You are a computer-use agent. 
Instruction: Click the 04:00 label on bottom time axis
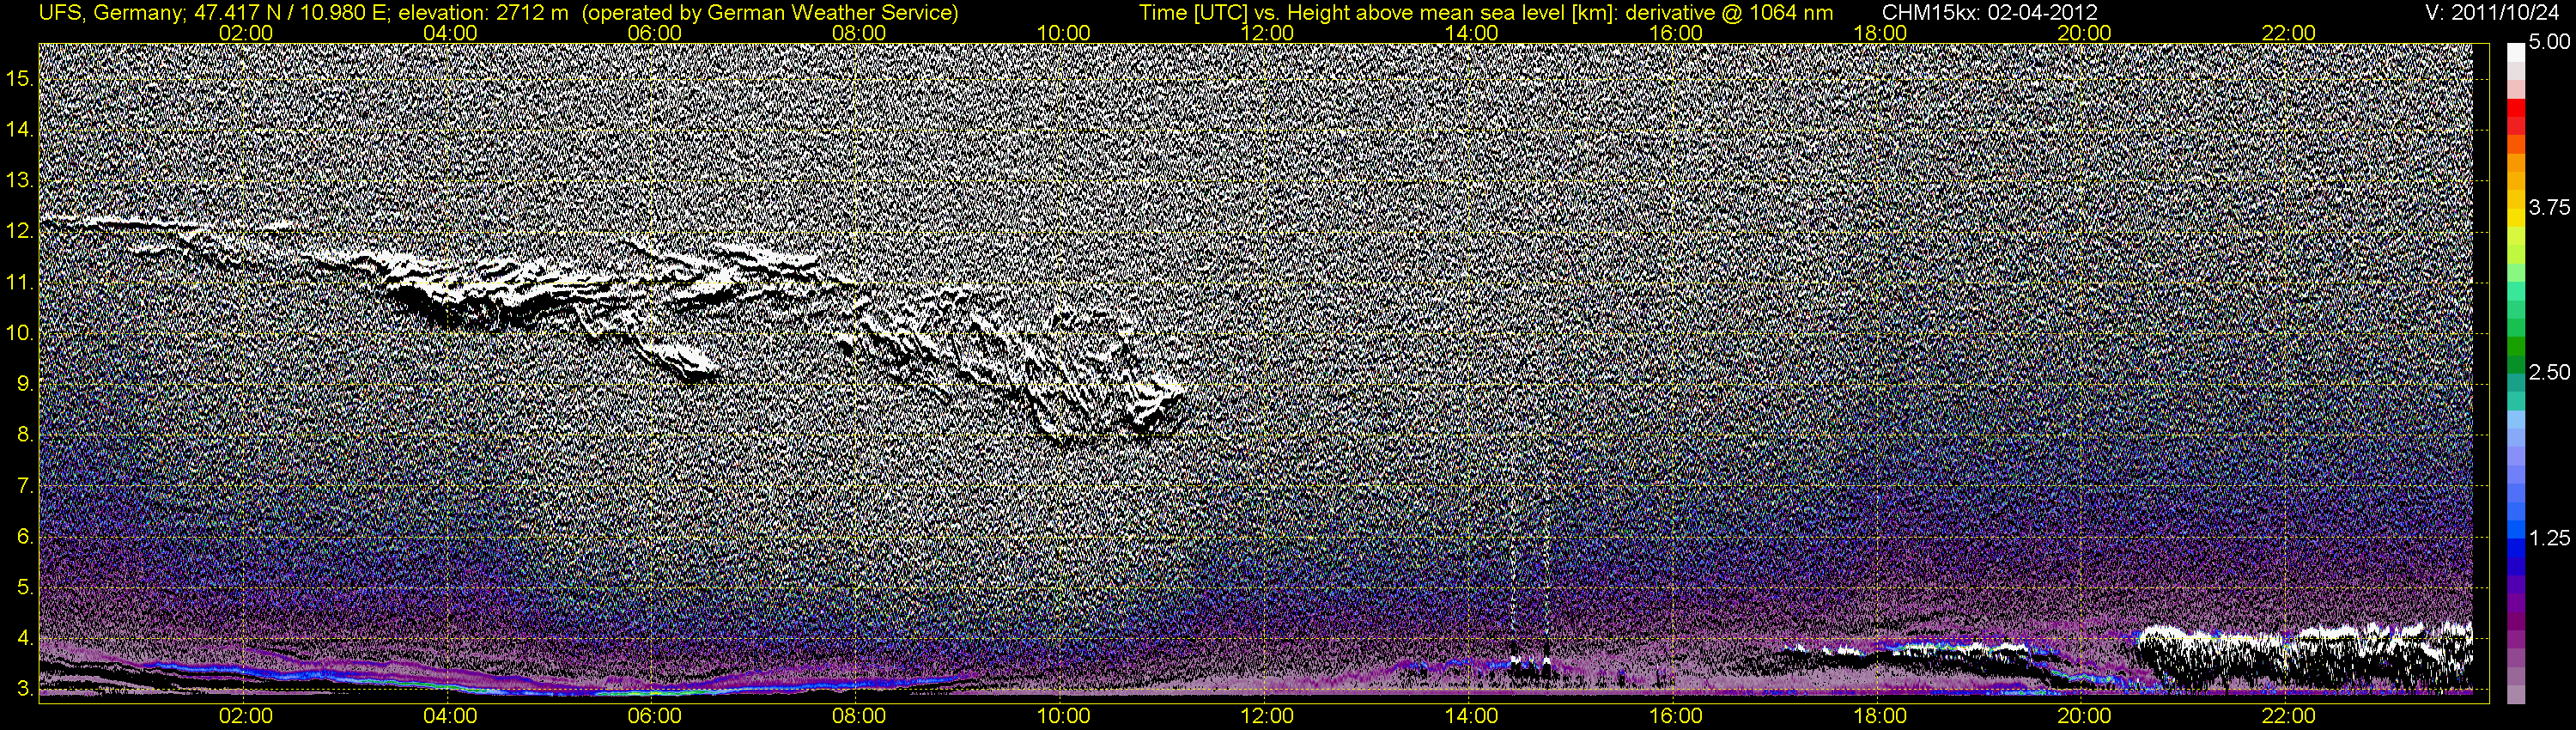coord(450,716)
